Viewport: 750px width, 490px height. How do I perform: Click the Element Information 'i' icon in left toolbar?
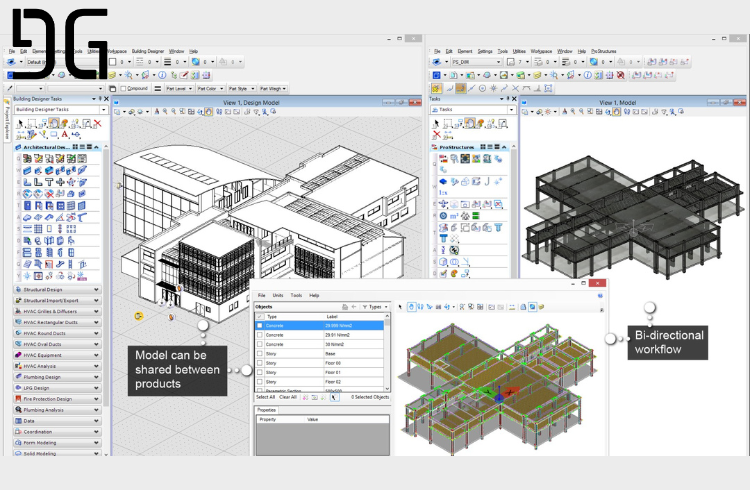(x=162, y=75)
